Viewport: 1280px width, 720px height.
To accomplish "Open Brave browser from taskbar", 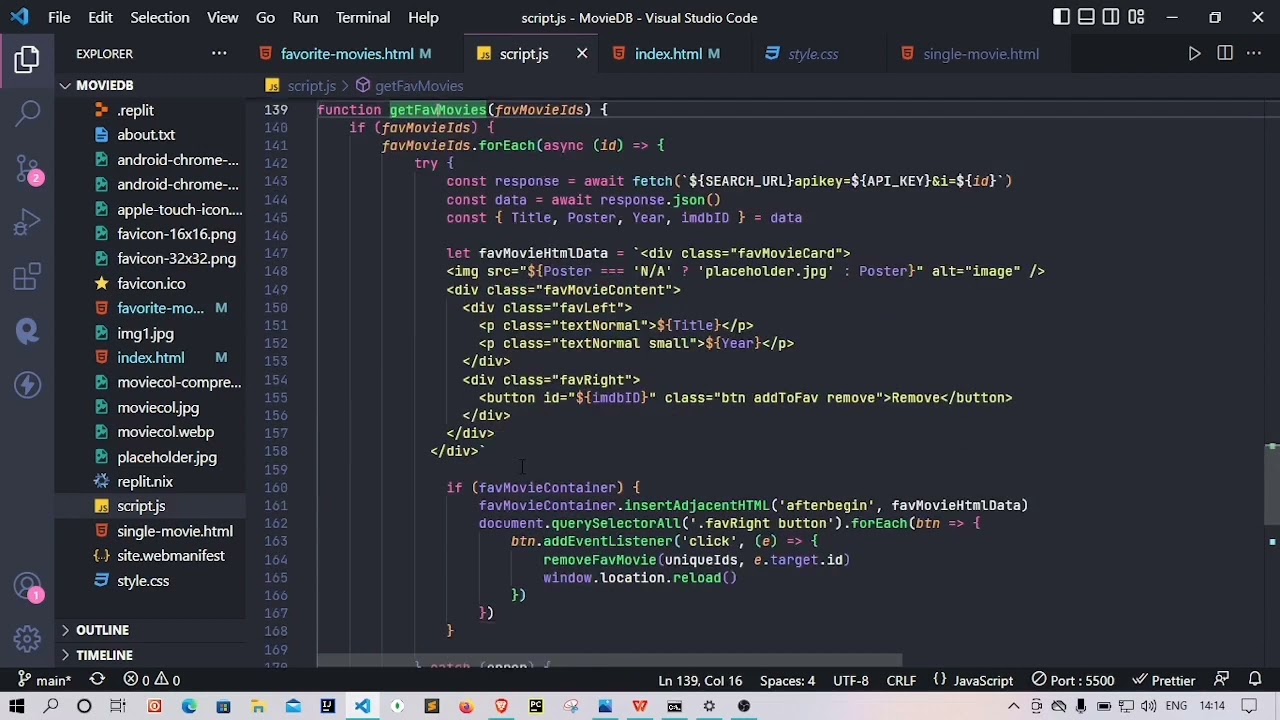I will pos(501,706).
